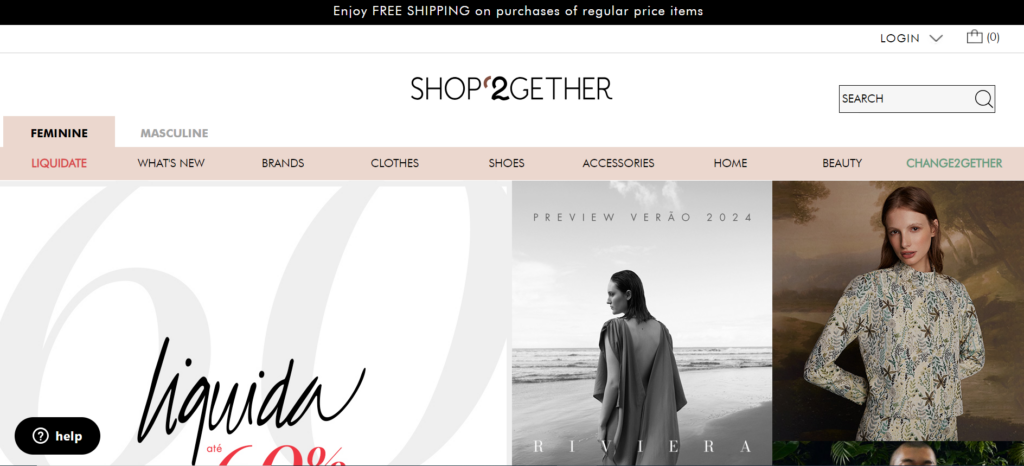Switch to the MASCULINE tab
The image size is (1024, 466).
point(174,133)
